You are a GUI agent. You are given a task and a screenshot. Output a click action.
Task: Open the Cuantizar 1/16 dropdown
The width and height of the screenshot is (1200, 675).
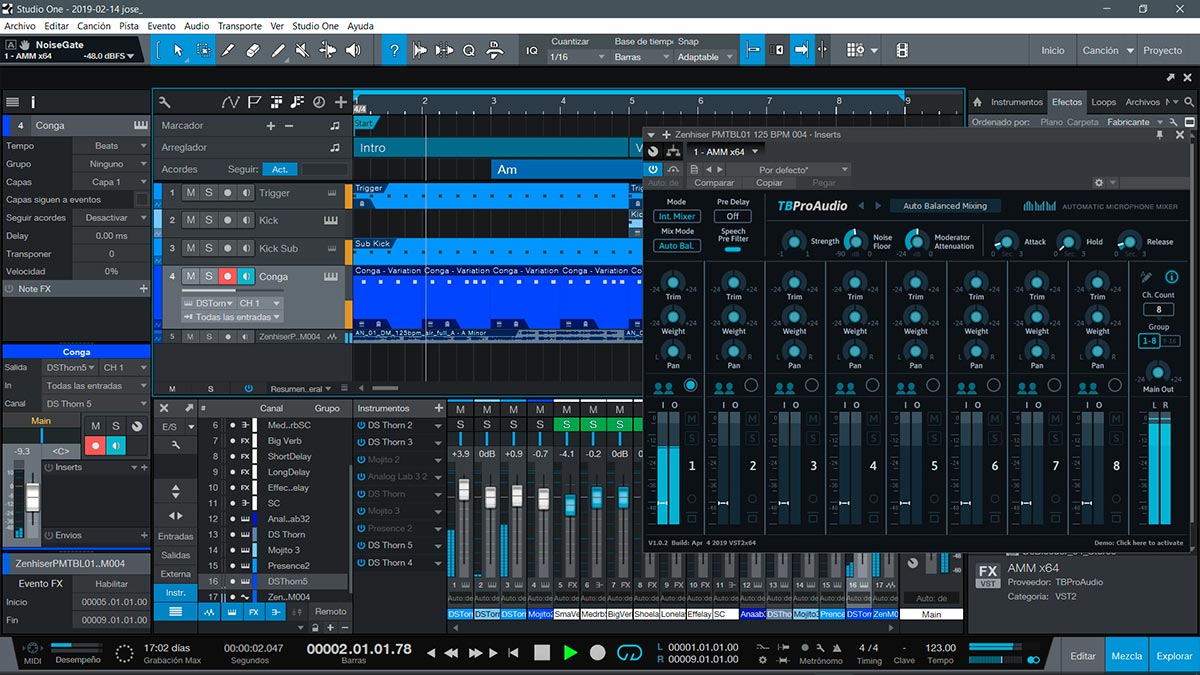coord(578,57)
